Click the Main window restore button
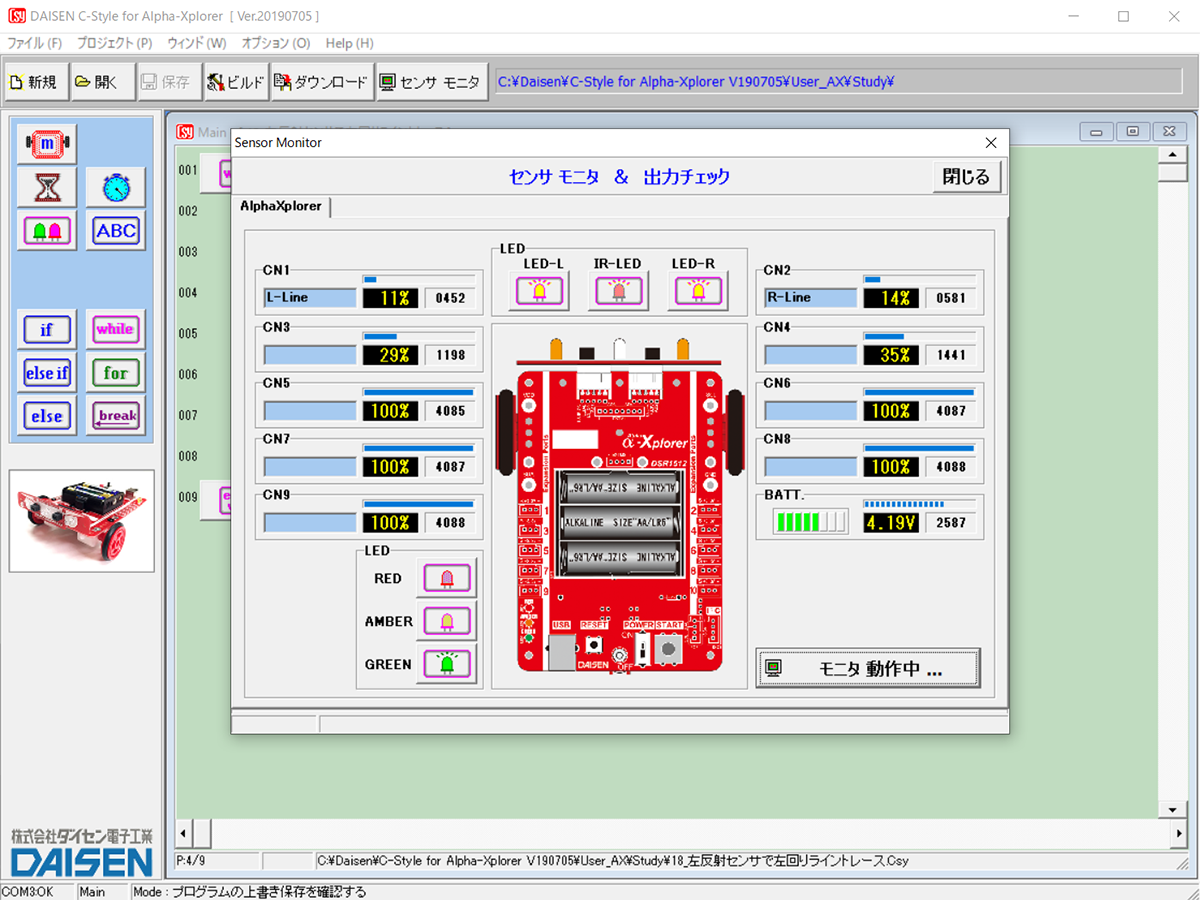The height and width of the screenshot is (900, 1200). pyautogui.click(x=1132, y=131)
